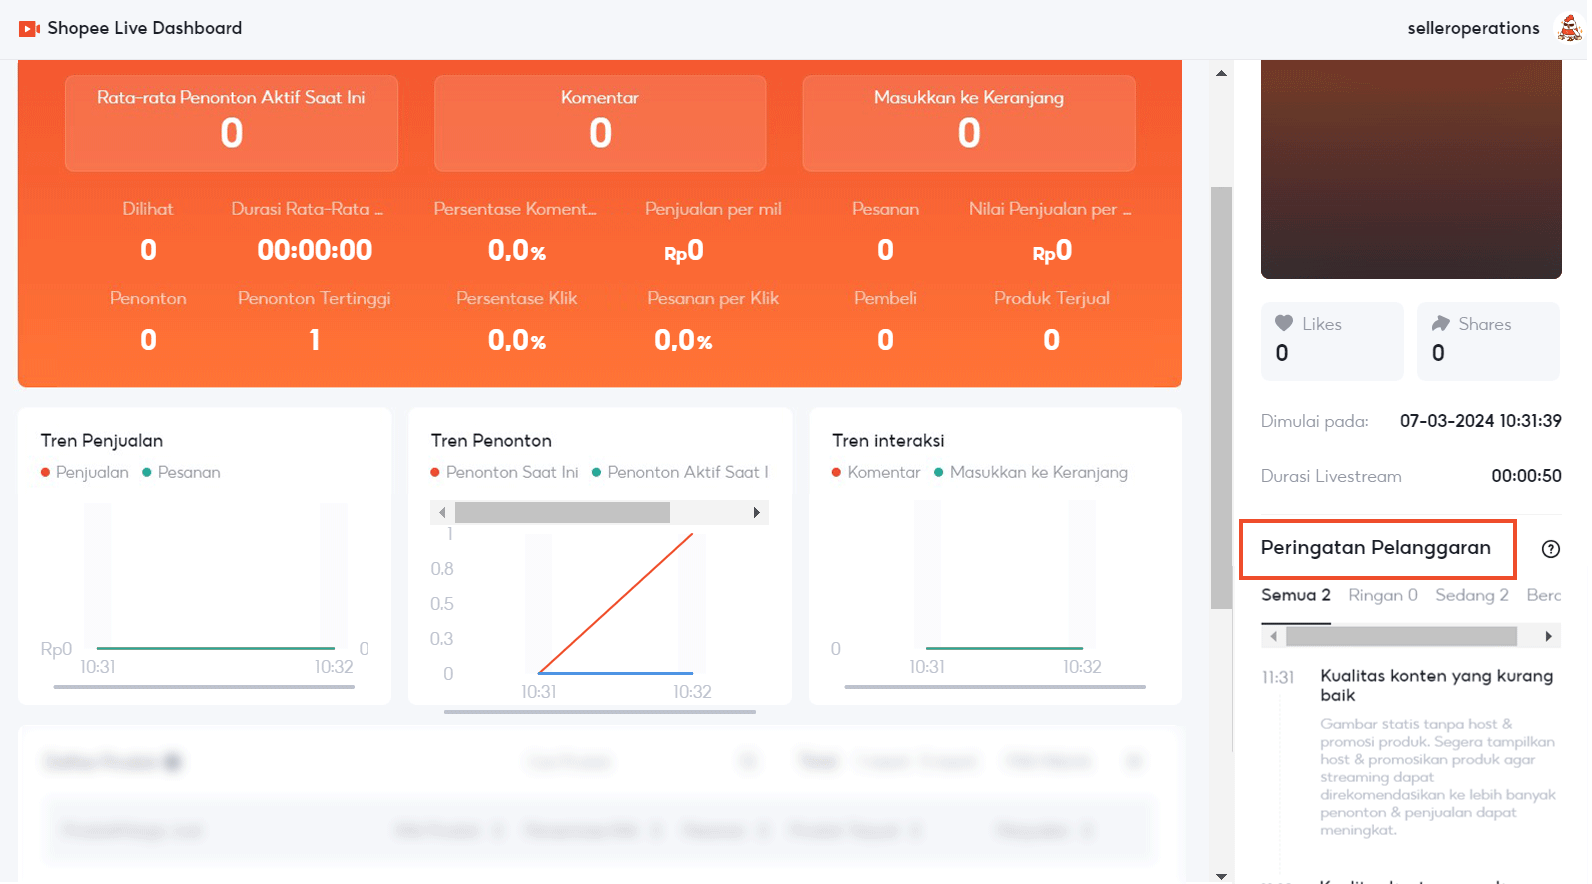Click the selleroperations account name
The width and height of the screenshot is (1592, 884).
(1473, 28)
